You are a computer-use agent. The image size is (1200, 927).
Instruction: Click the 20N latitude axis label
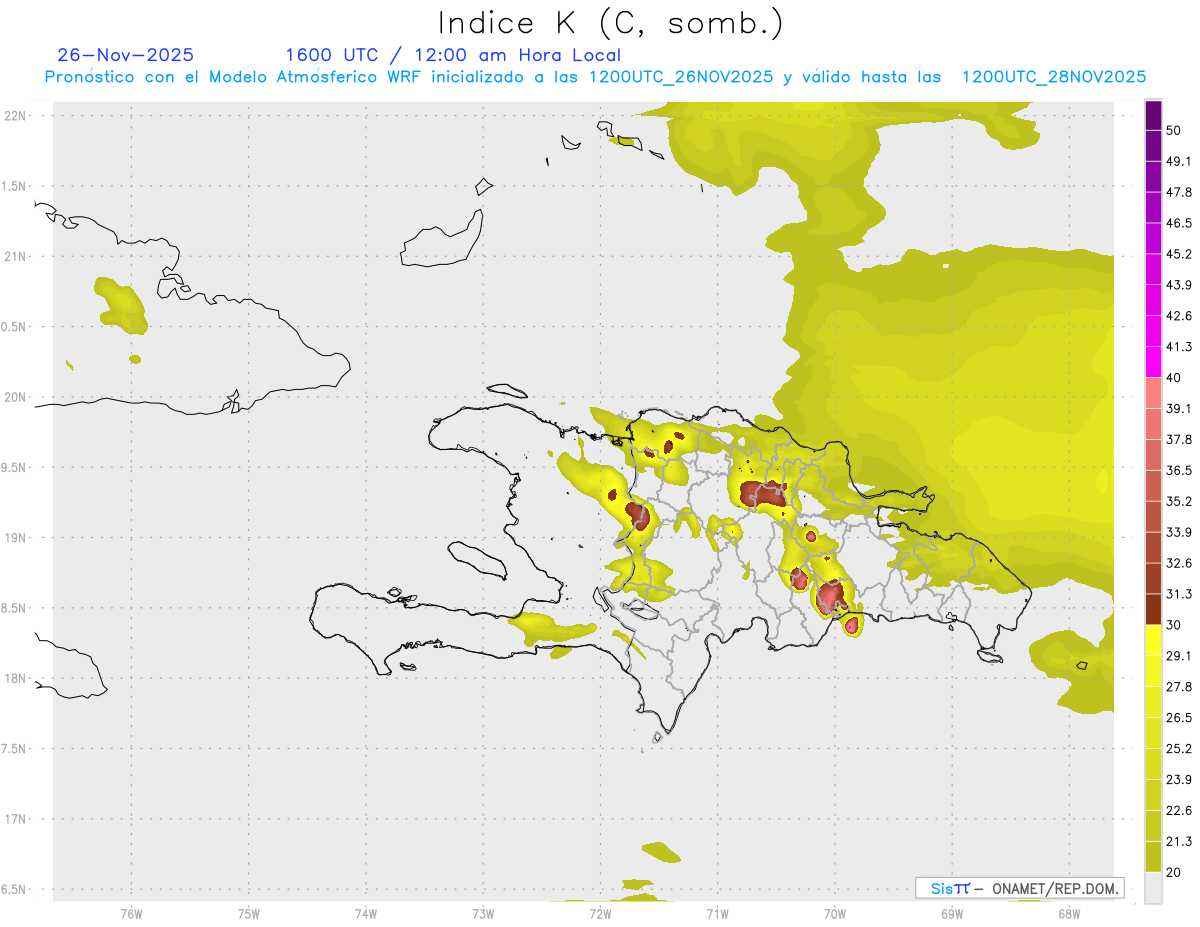pyautogui.click(x=17, y=397)
